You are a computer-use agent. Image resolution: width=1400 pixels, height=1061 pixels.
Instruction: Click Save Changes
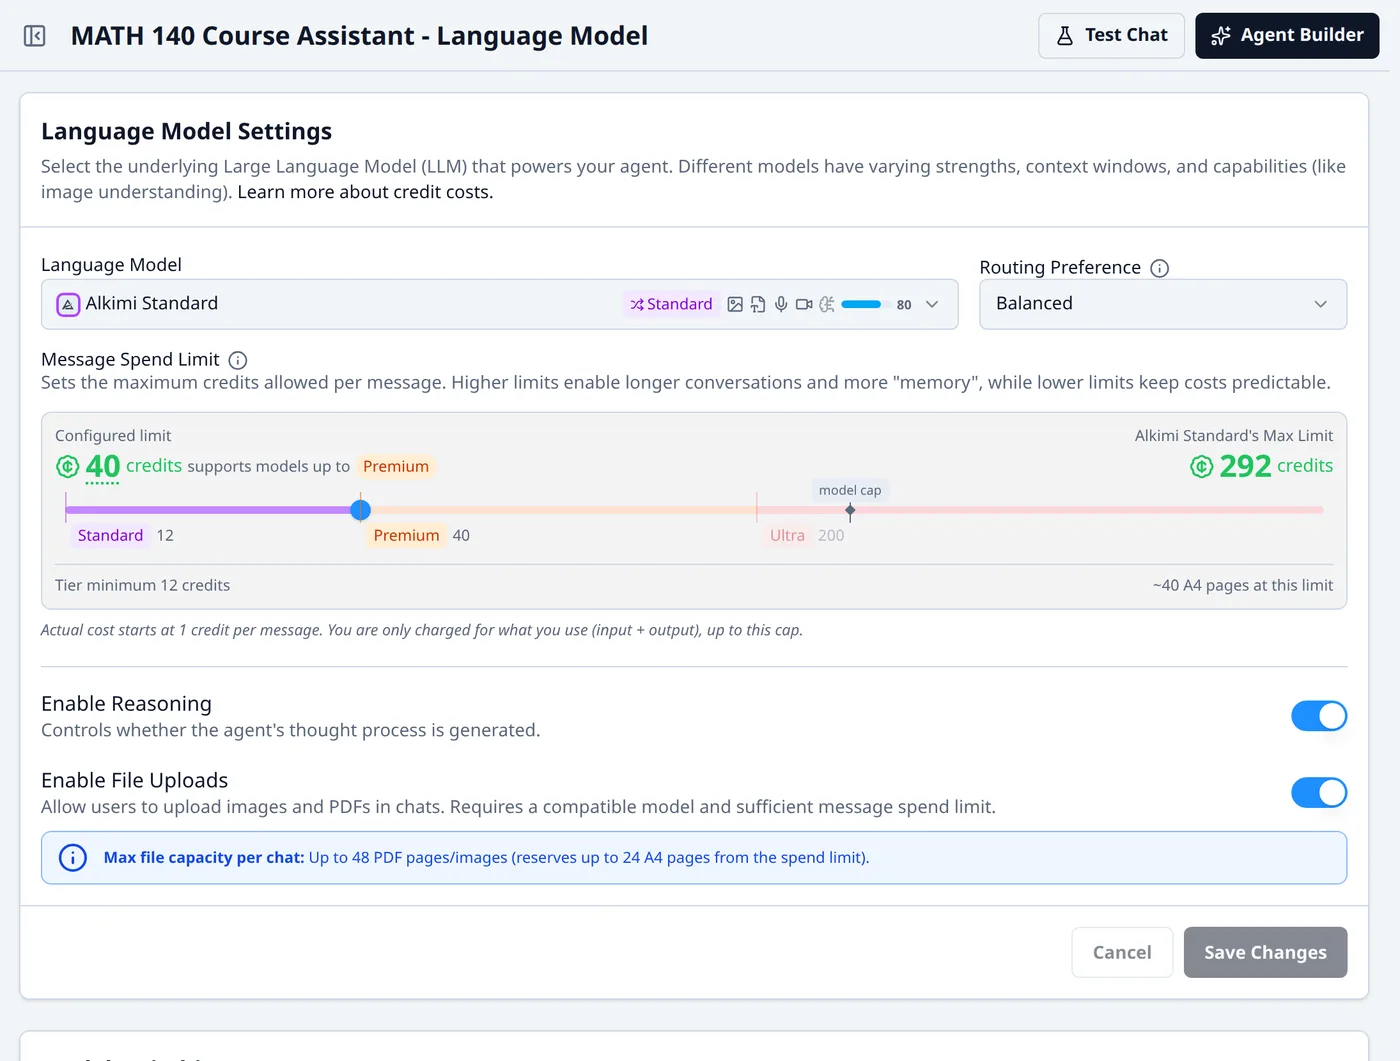(1265, 953)
